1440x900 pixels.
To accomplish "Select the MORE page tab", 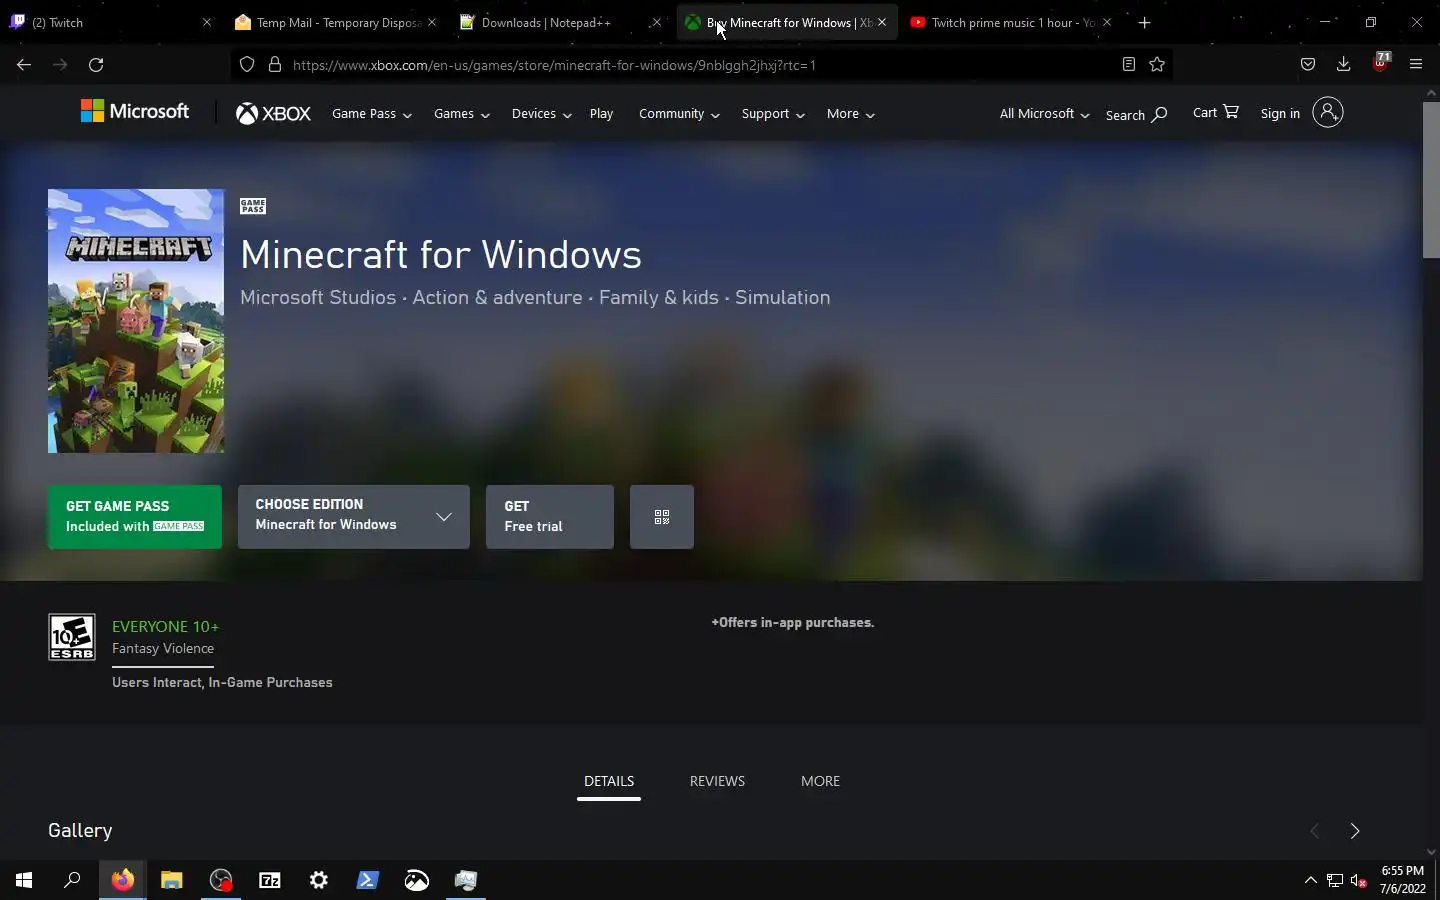I will (x=820, y=781).
